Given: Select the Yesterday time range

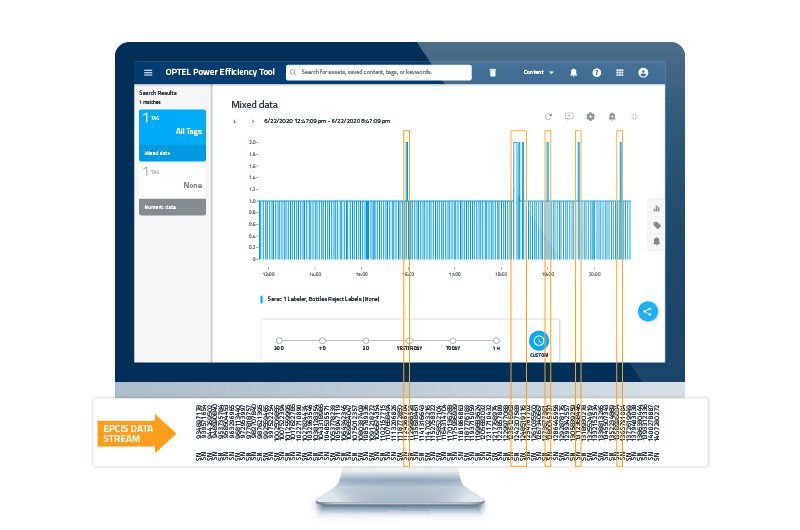Looking at the screenshot, I should [x=409, y=343].
